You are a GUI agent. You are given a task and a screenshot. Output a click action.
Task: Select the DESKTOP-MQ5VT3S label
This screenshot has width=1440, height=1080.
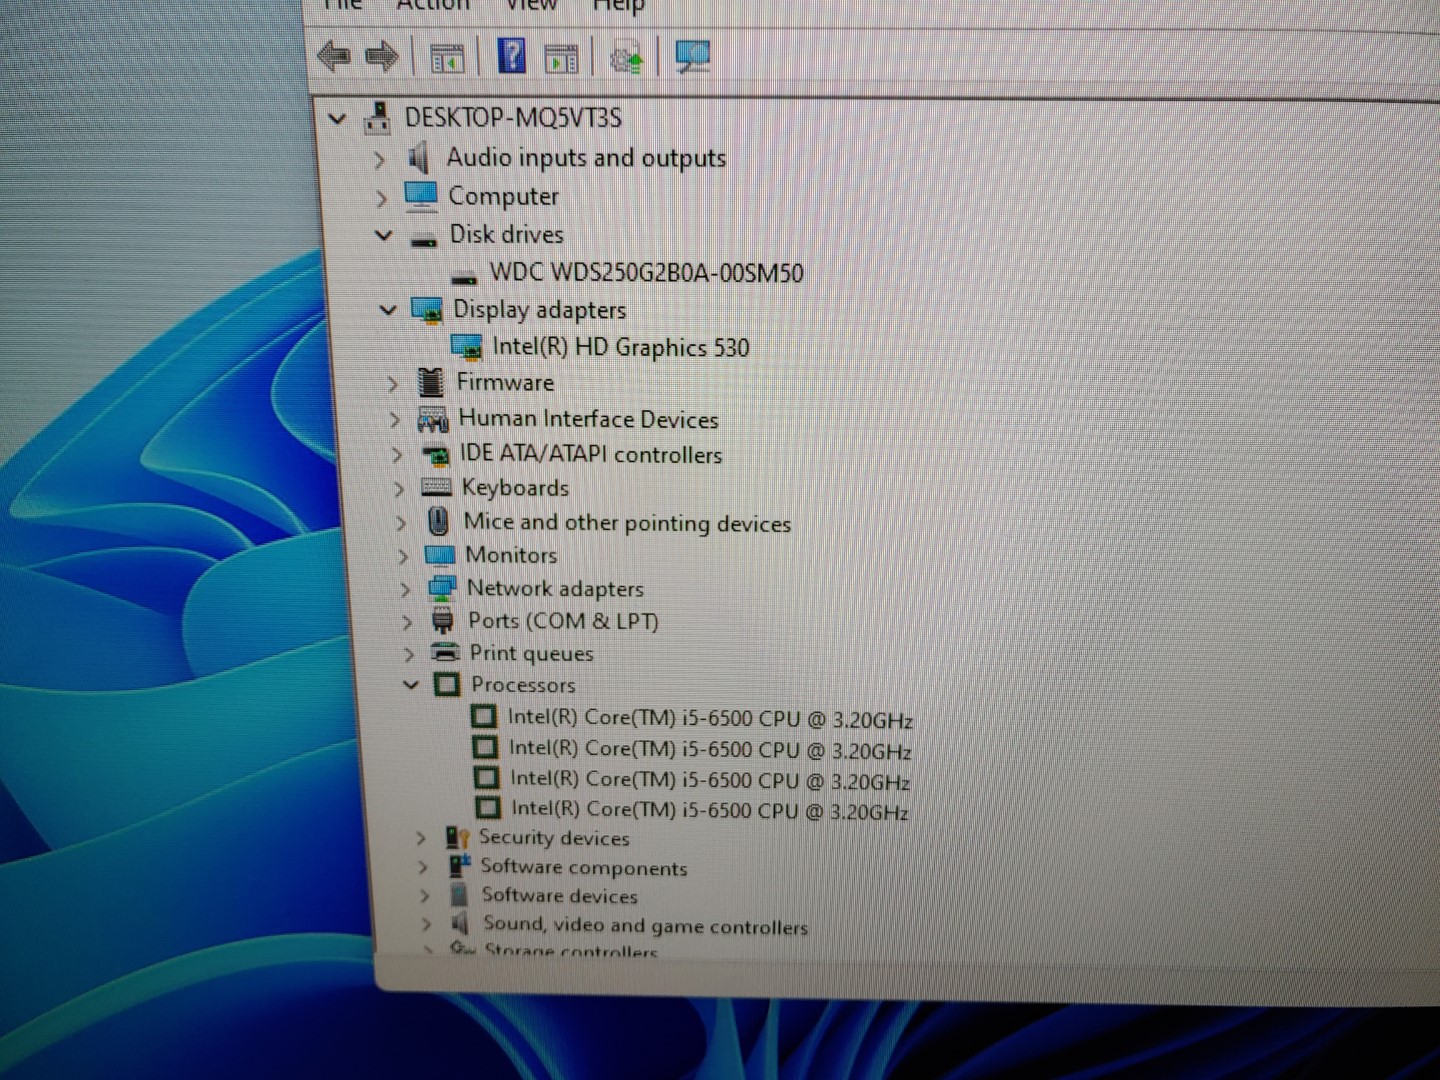pyautogui.click(x=513, y=118)
